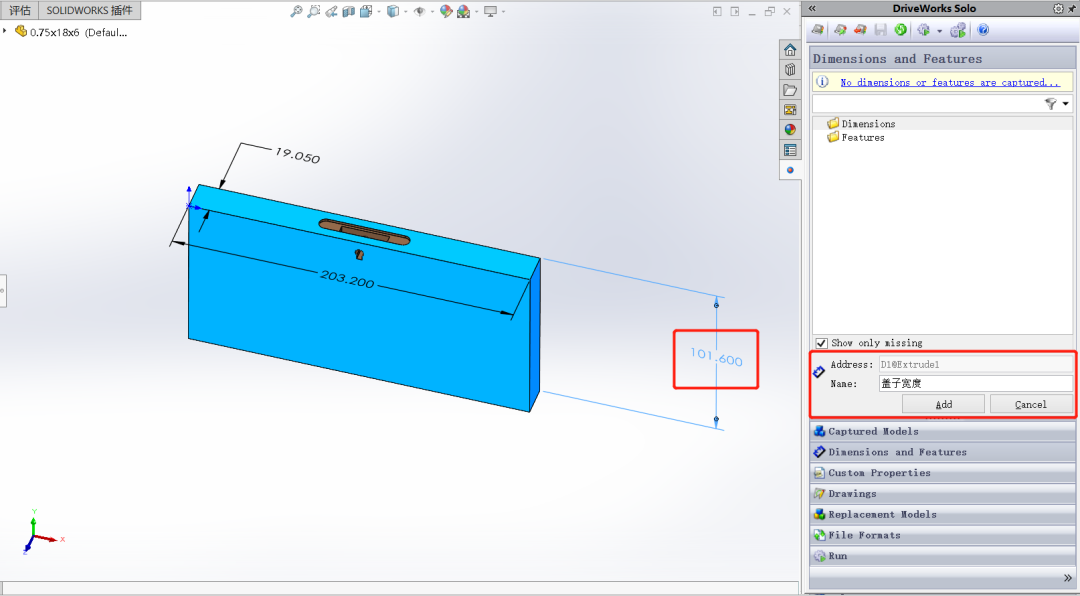Click the Zoom to Area icon

(313, 11)
